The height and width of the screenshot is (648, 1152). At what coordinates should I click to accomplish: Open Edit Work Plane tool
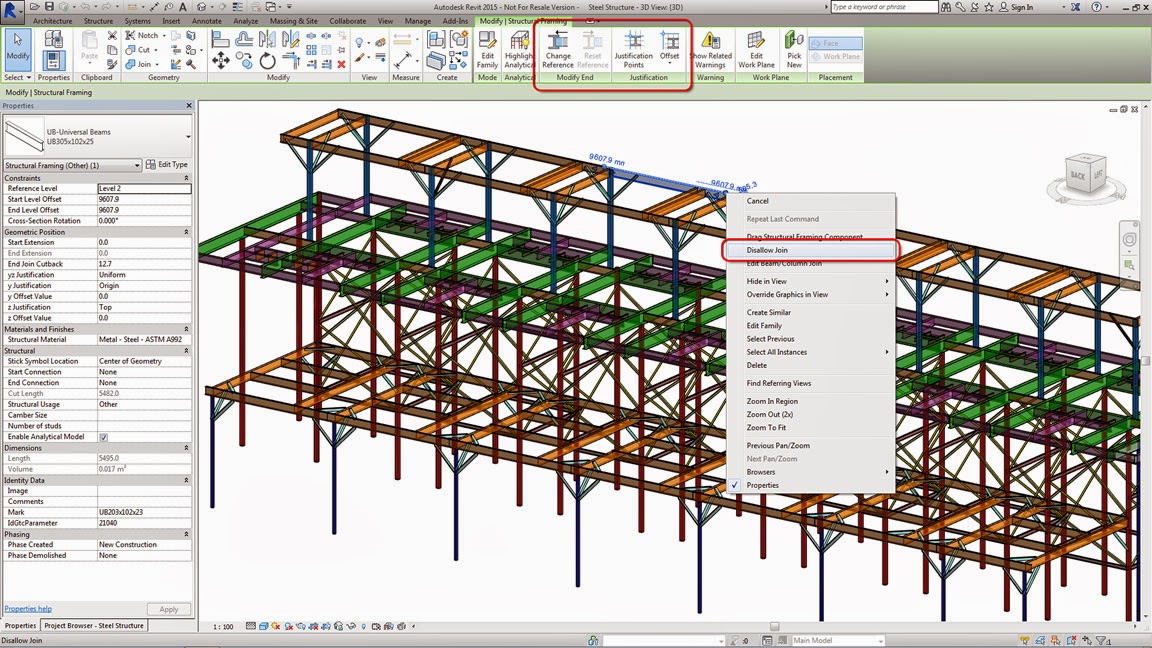click(x=756, y=50)
